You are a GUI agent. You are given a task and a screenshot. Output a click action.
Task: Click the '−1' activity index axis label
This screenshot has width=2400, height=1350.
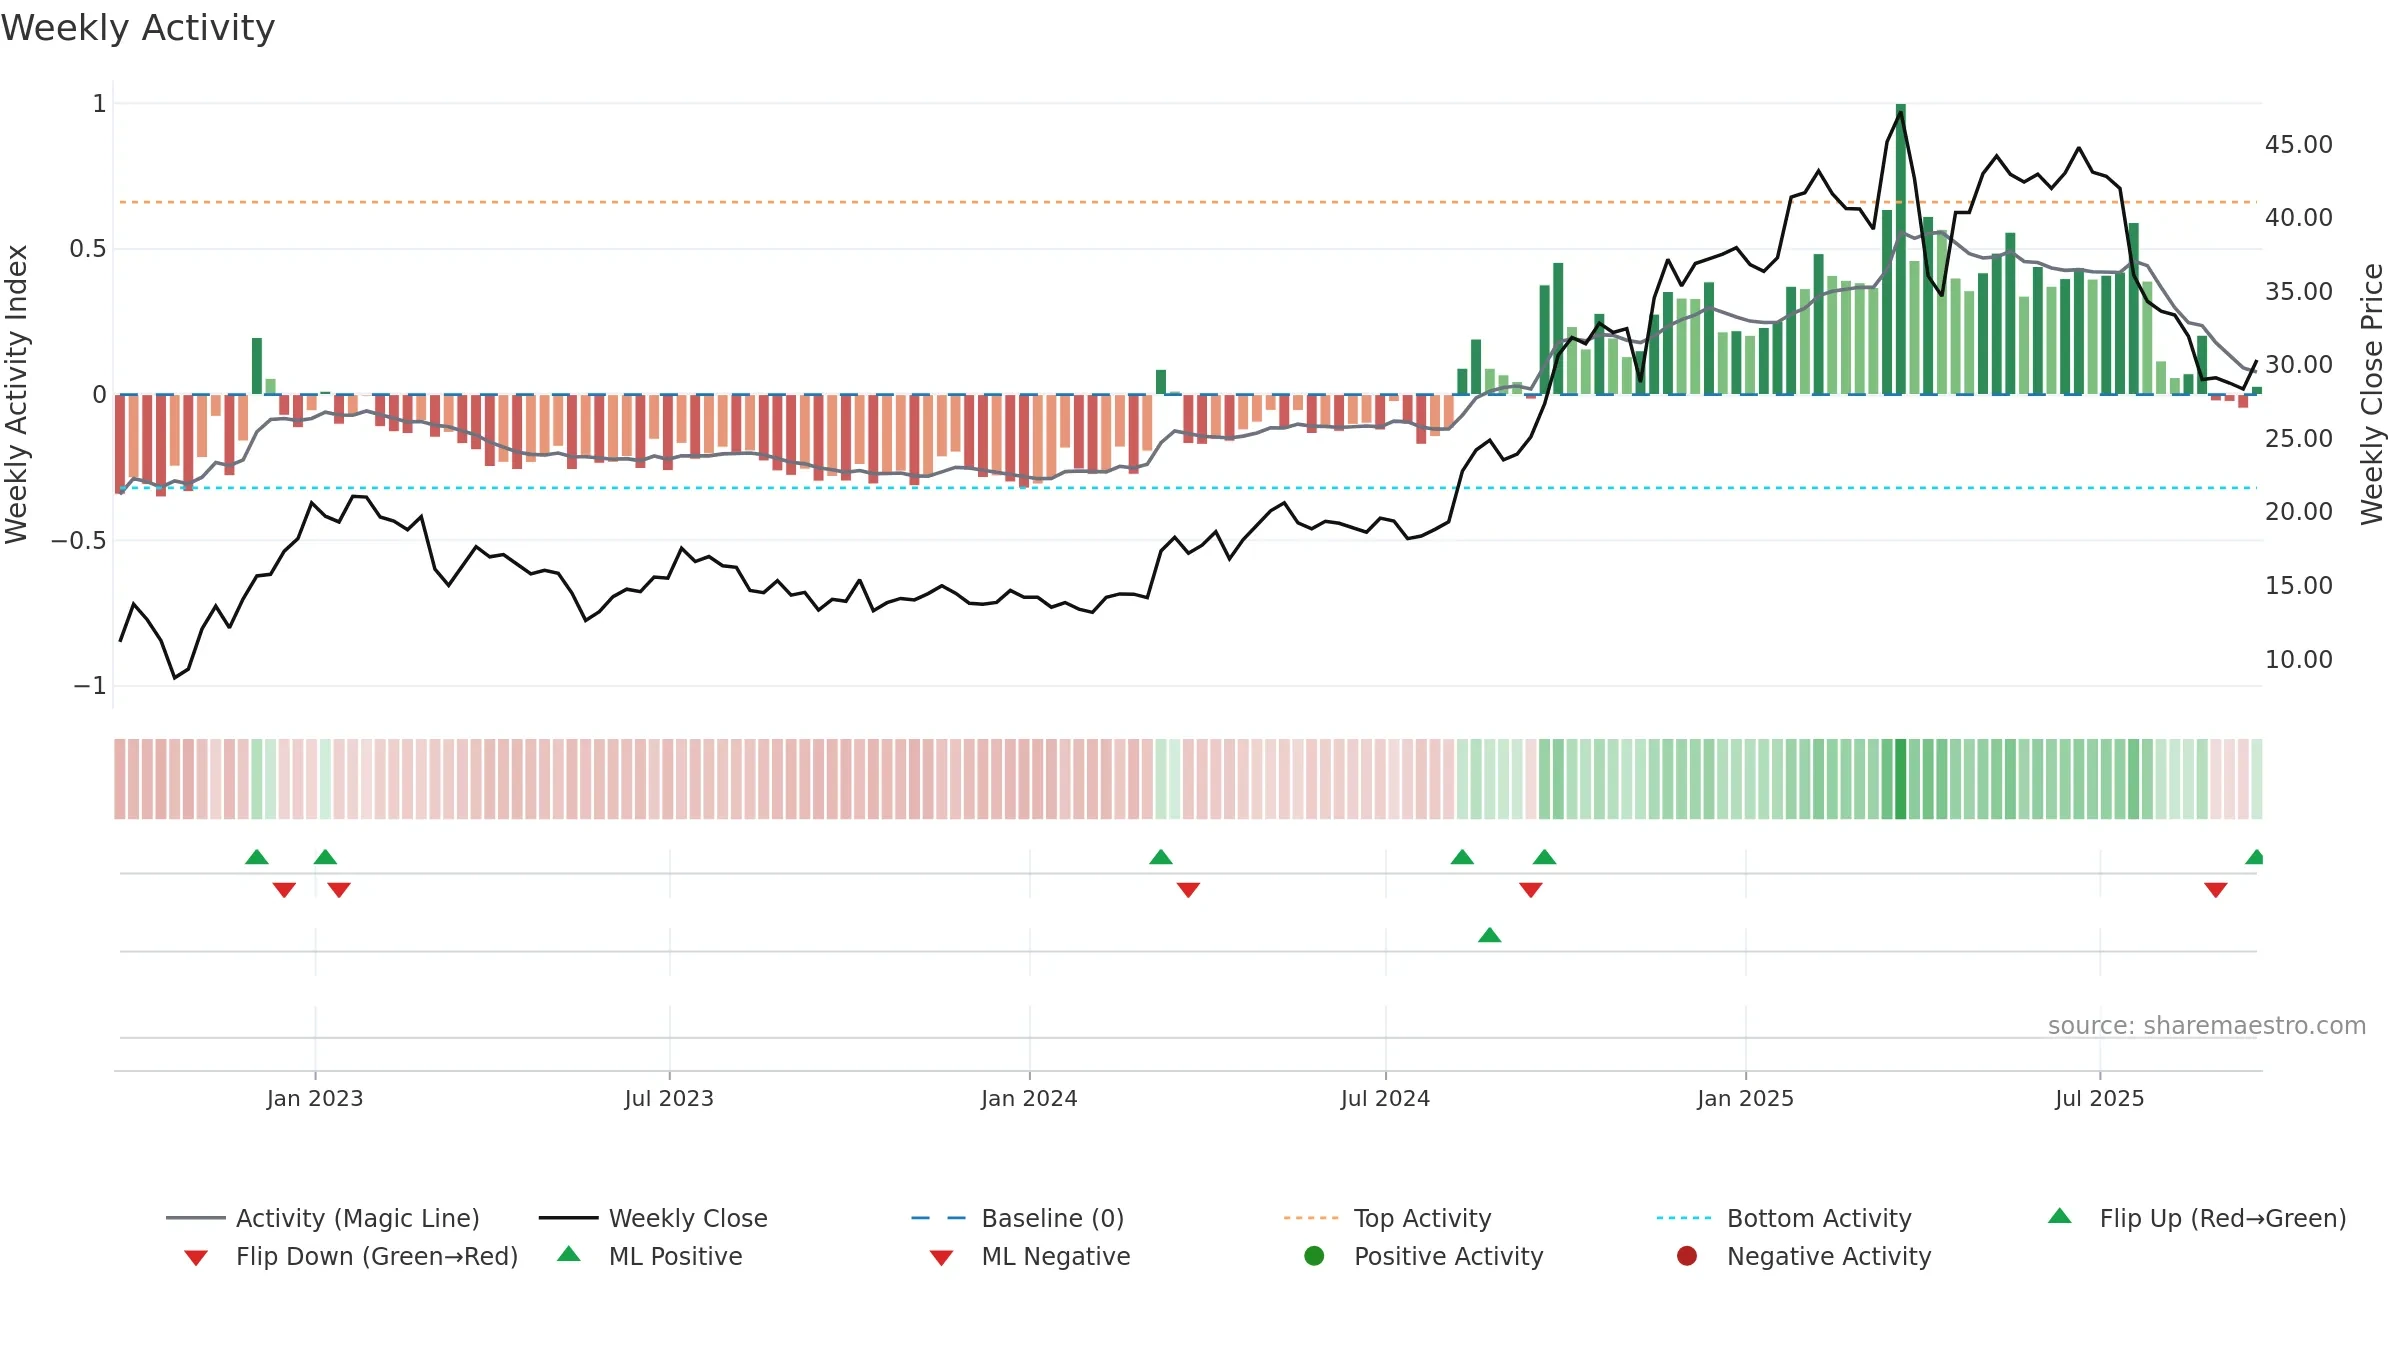click(x=90, y=686)
